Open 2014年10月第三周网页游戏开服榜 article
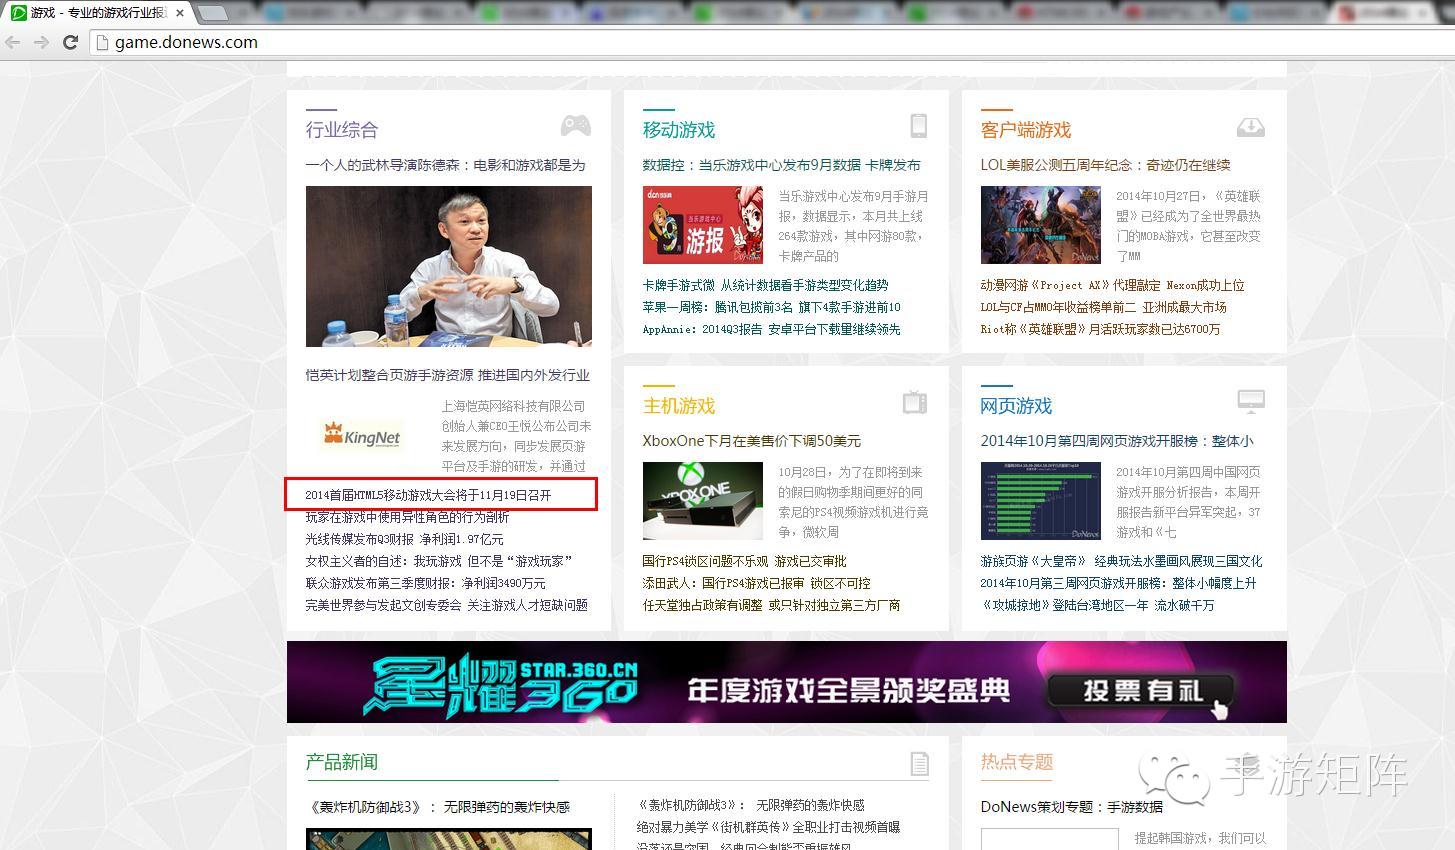 1119,583
